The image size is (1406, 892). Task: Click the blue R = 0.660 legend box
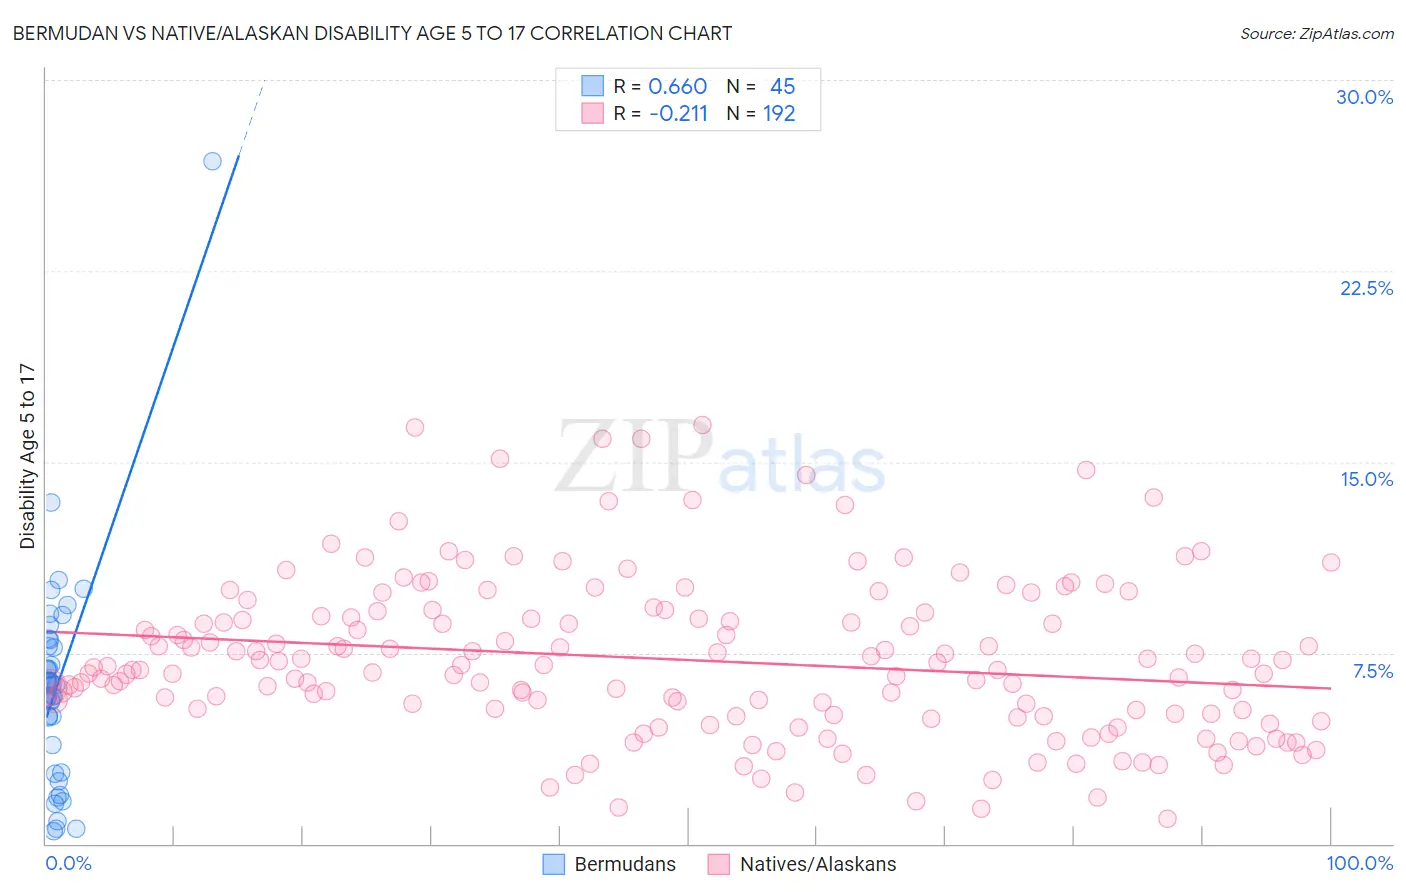[593, 86]
